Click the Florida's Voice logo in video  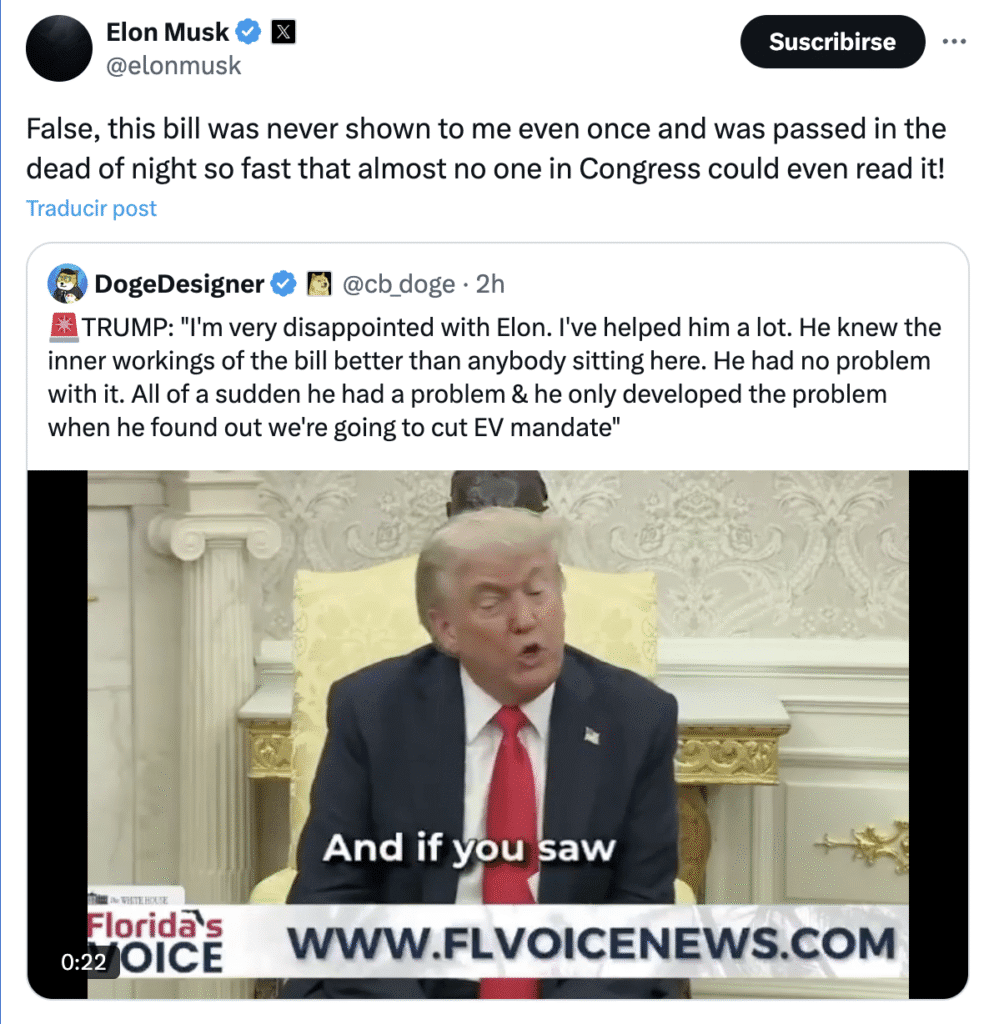155,942
